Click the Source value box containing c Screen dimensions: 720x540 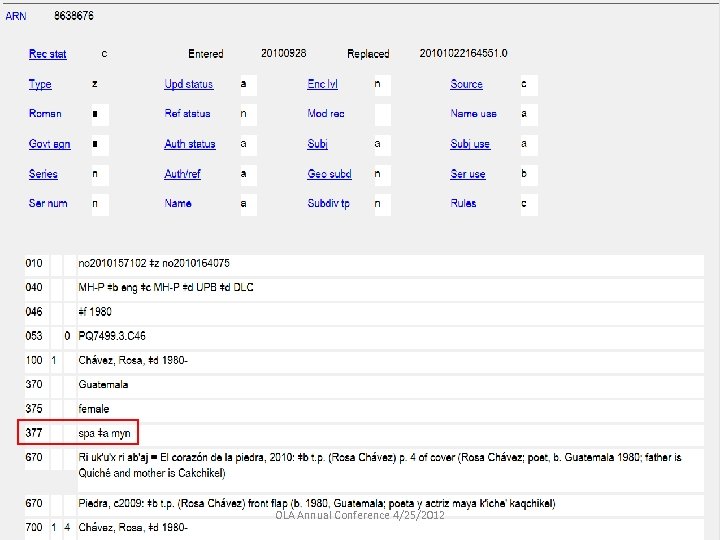529,85
